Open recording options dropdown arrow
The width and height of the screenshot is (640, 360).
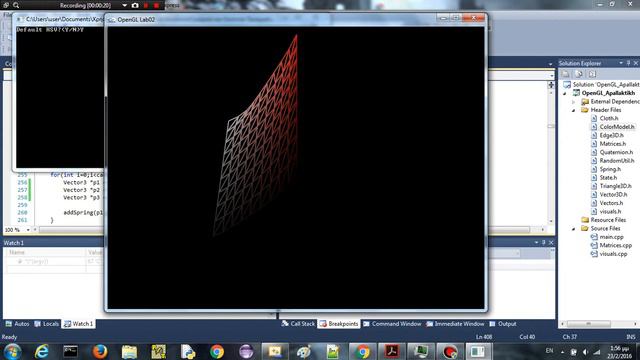(124, 5)
